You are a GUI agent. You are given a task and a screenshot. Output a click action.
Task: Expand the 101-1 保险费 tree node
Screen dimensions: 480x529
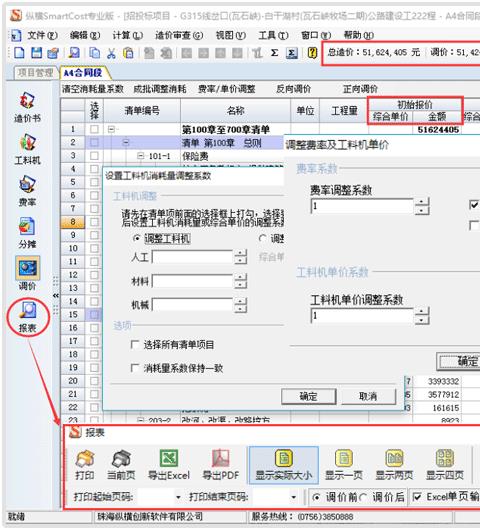tap(140, 156)
